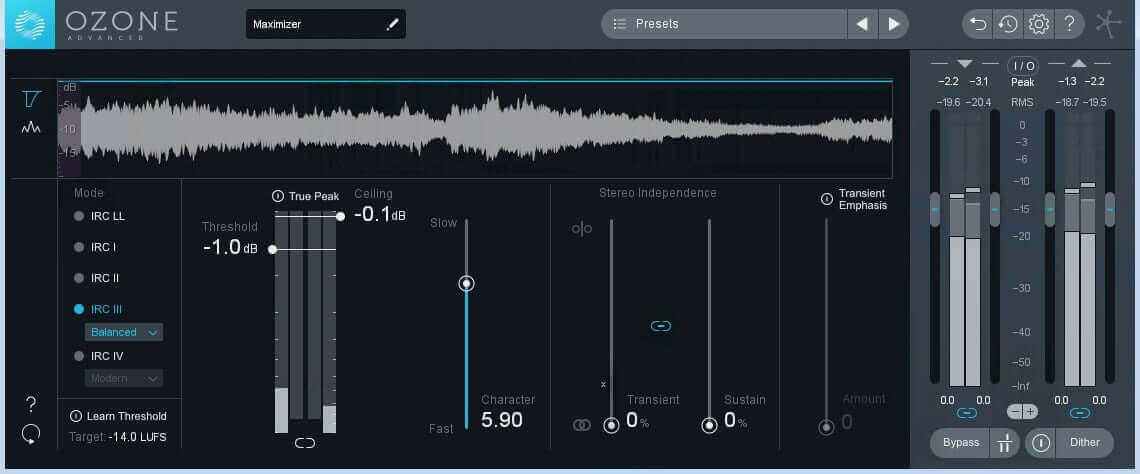
Task: Click the reset module circular arrow icon
Action: tap(31, 434)
